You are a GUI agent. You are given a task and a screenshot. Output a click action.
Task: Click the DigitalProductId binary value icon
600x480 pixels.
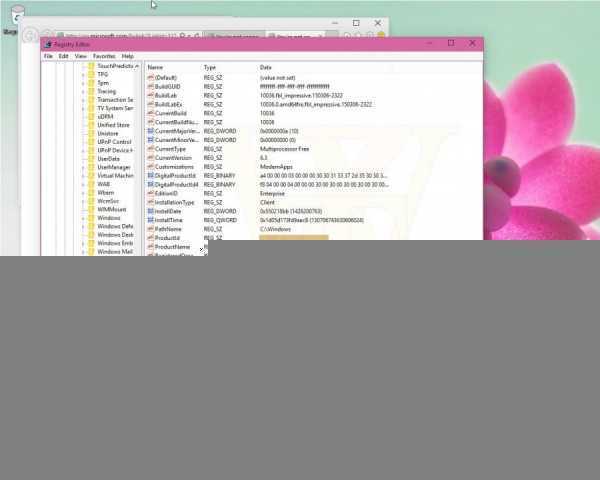point(151,176)
